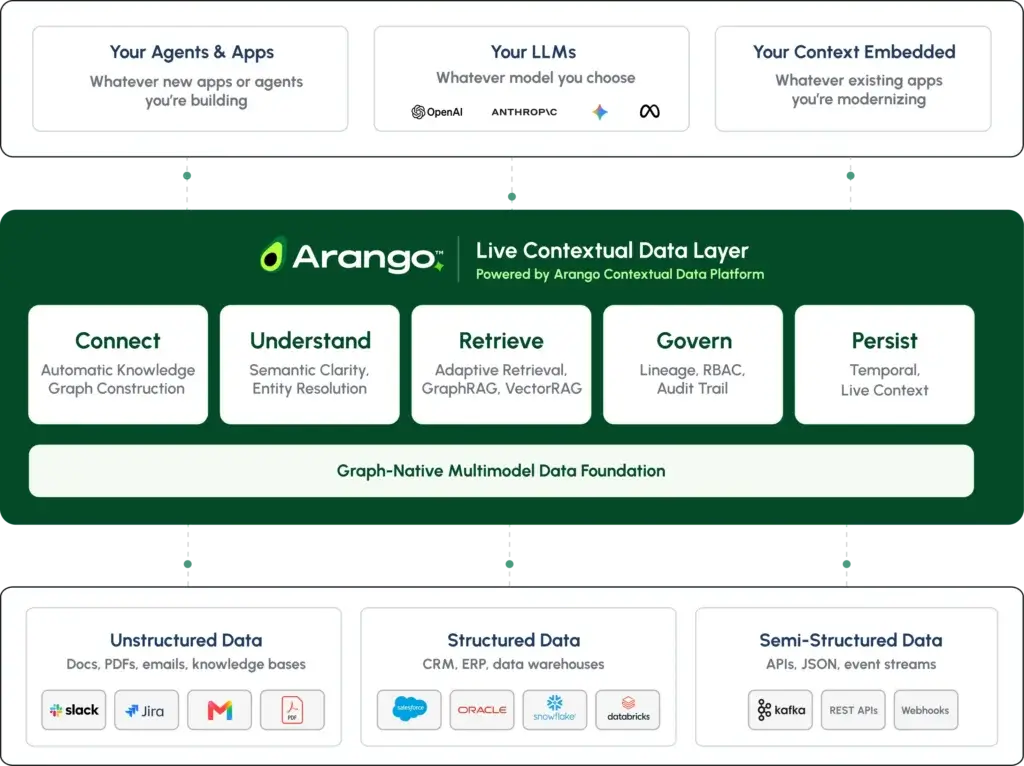1024x766 pixels.
Task: Select the Gmail icon tile
Action: point(219,710)
